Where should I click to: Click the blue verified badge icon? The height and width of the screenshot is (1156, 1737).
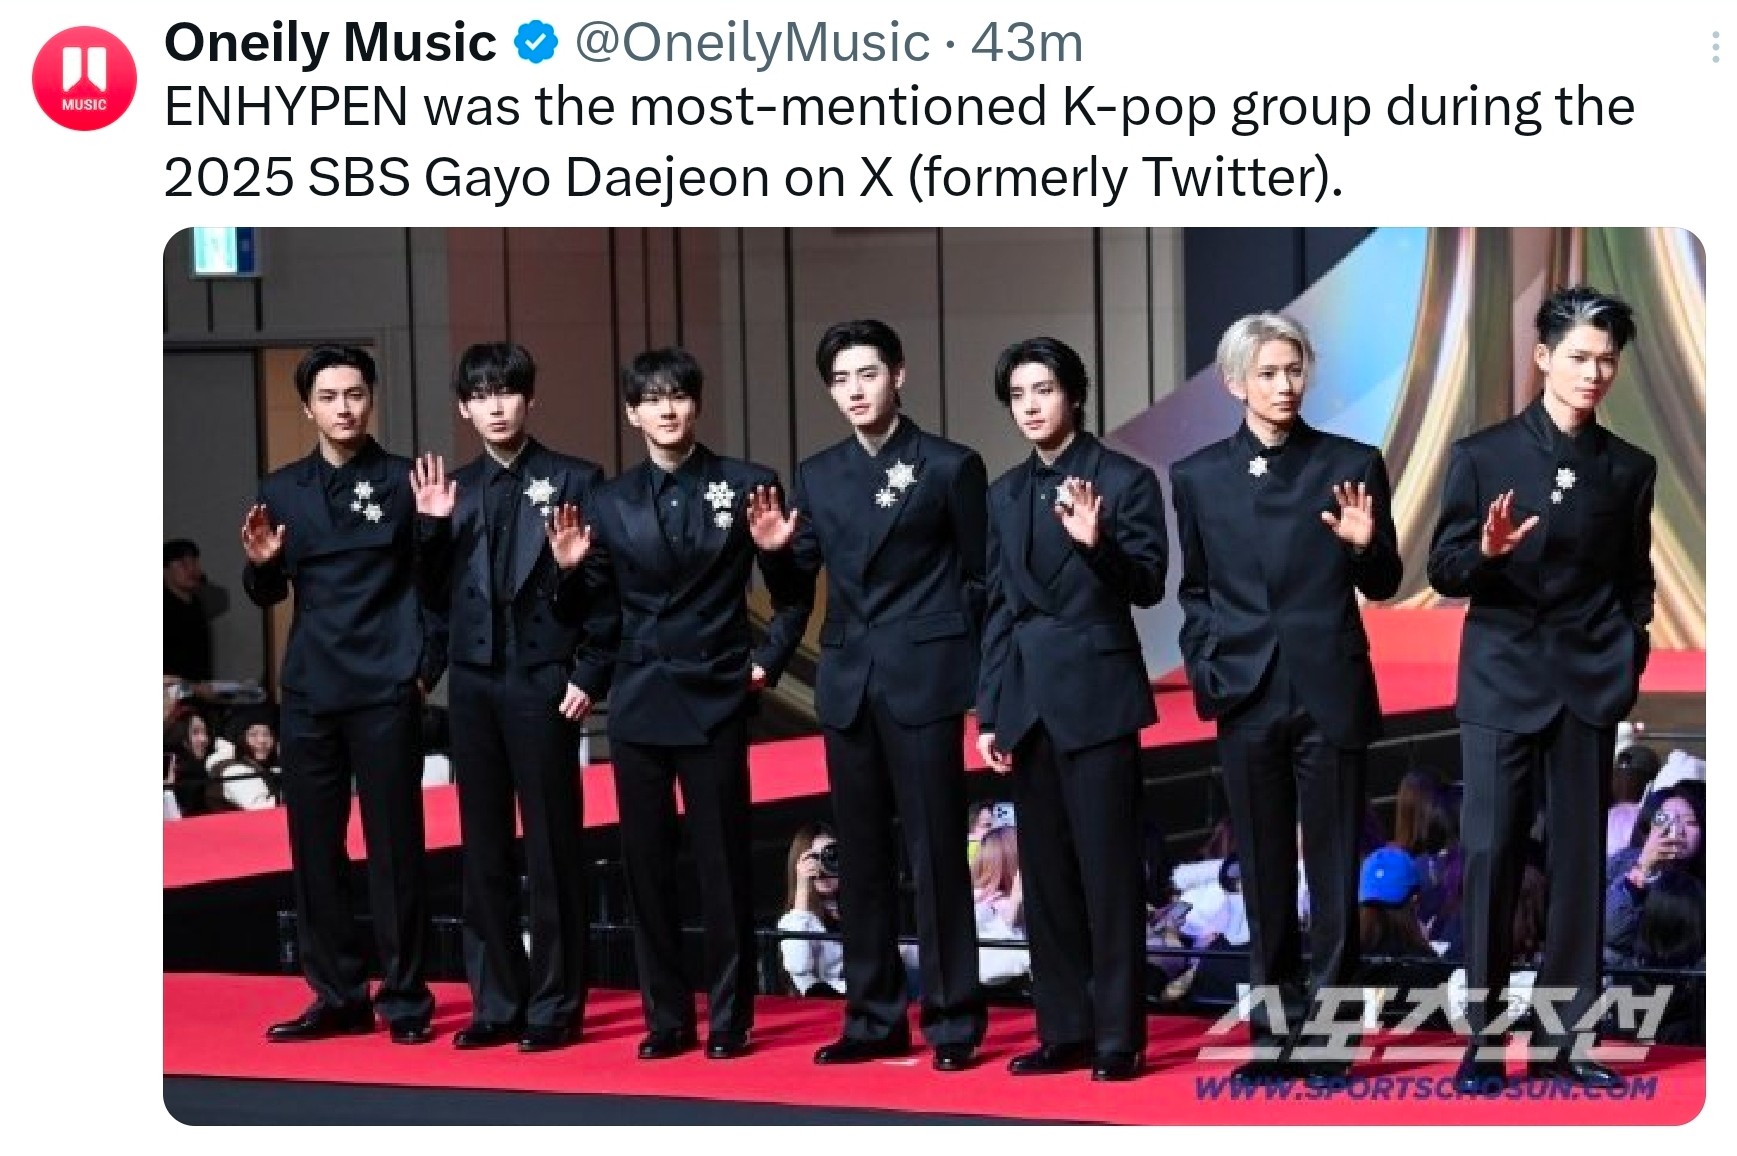pos(536,43)
